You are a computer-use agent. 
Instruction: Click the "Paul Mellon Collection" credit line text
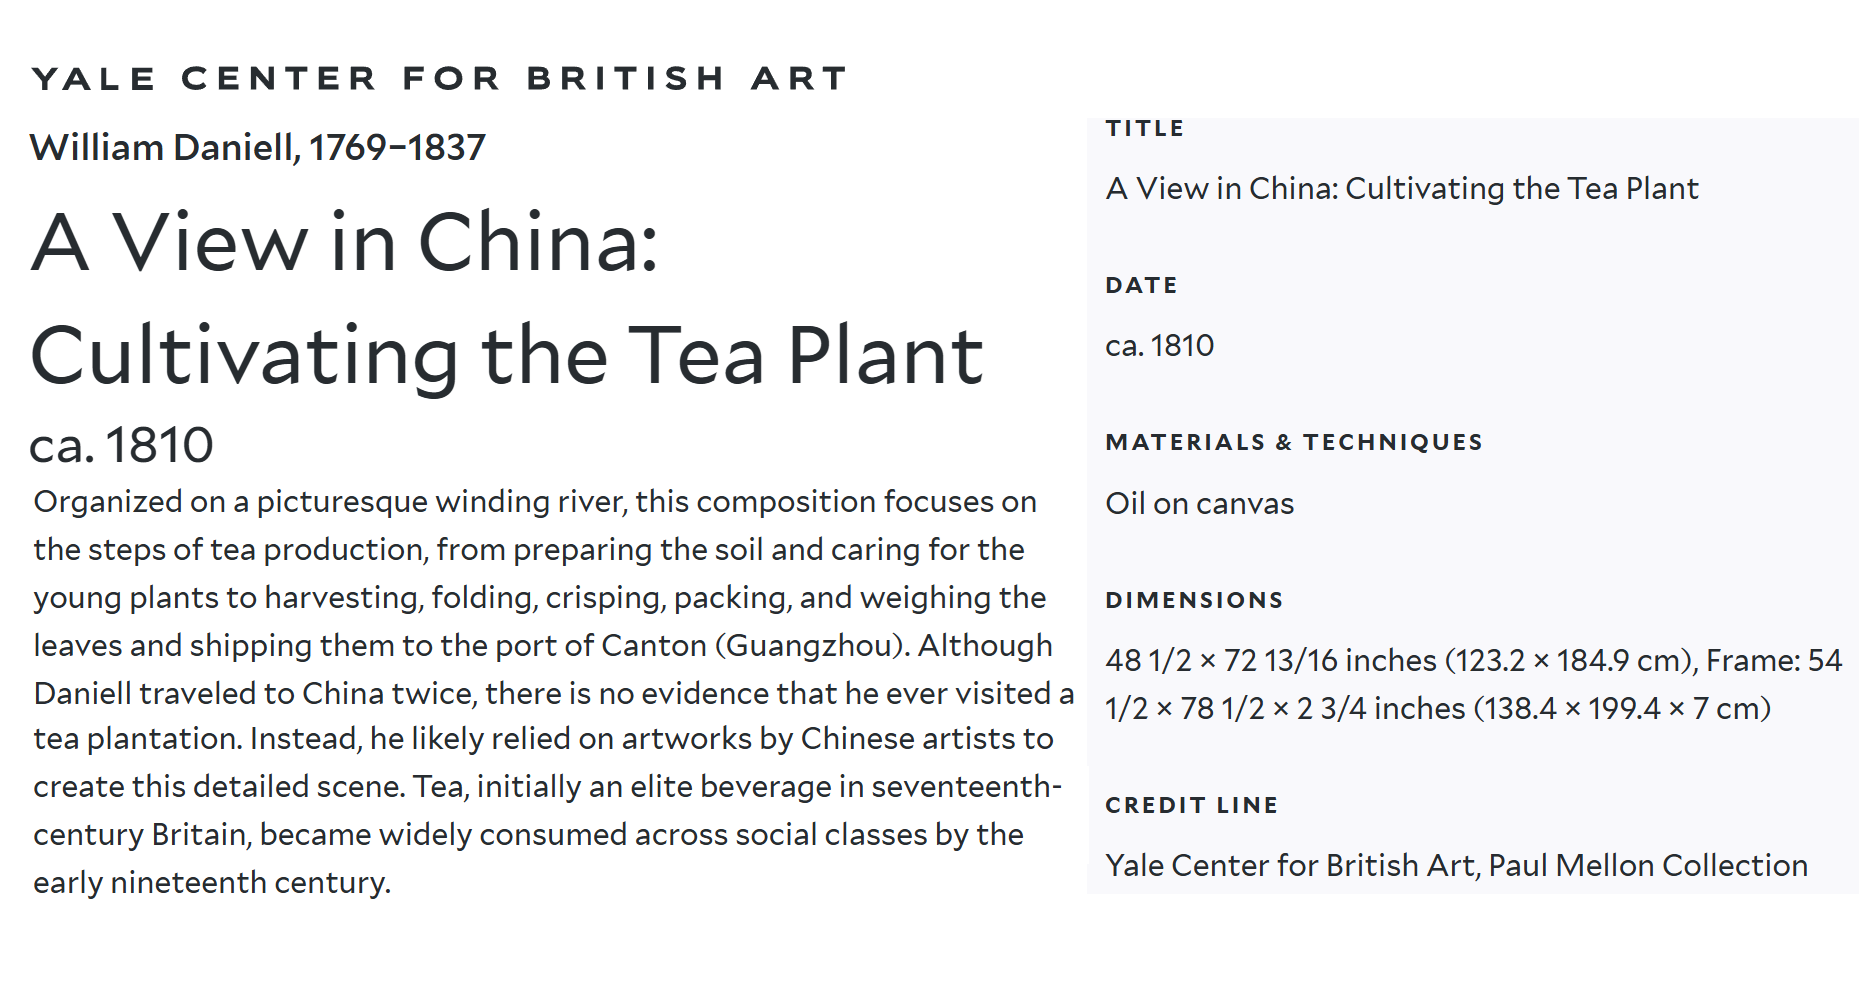pyautogui.click(x=1647, y=866)
